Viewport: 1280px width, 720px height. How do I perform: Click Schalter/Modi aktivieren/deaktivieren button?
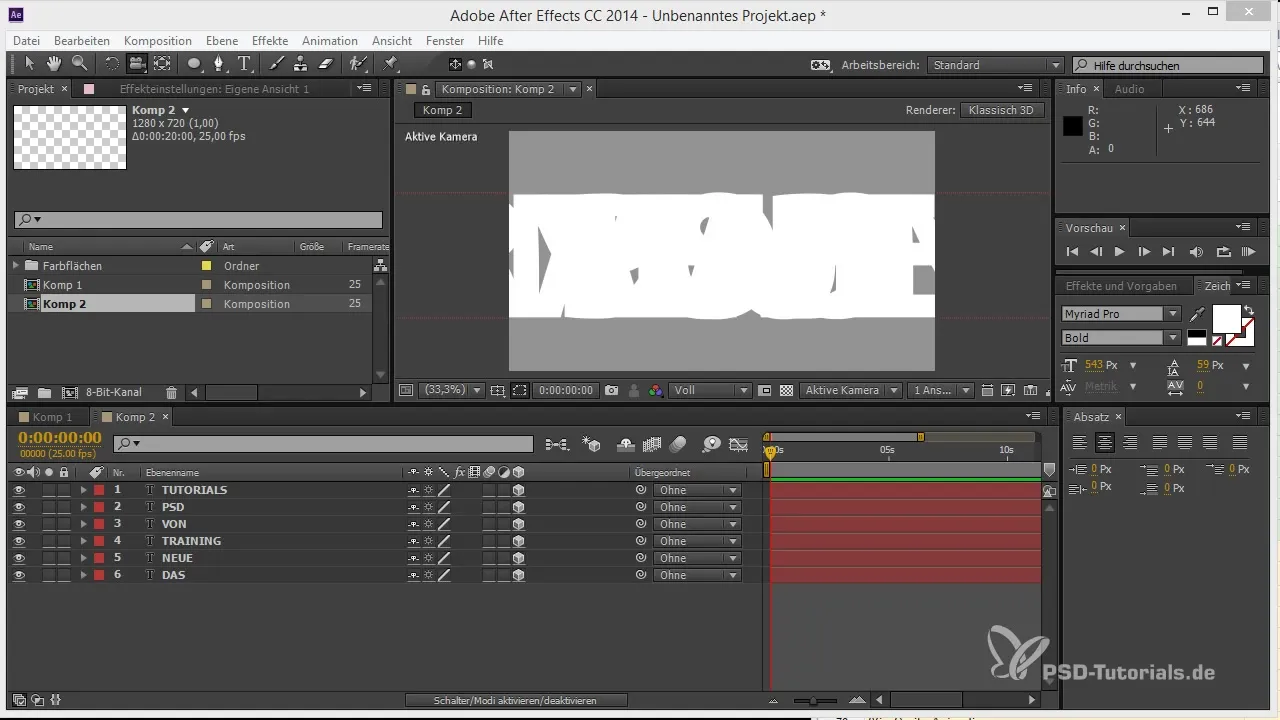516,700
